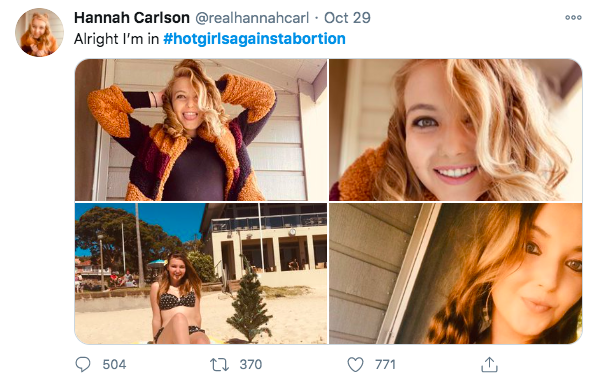The height and width of the screenshot is (383, 597).
Task: Open the #hotgirlsagainstabortion hashtag
Action: pyautogui.click(x=254, y=39)
